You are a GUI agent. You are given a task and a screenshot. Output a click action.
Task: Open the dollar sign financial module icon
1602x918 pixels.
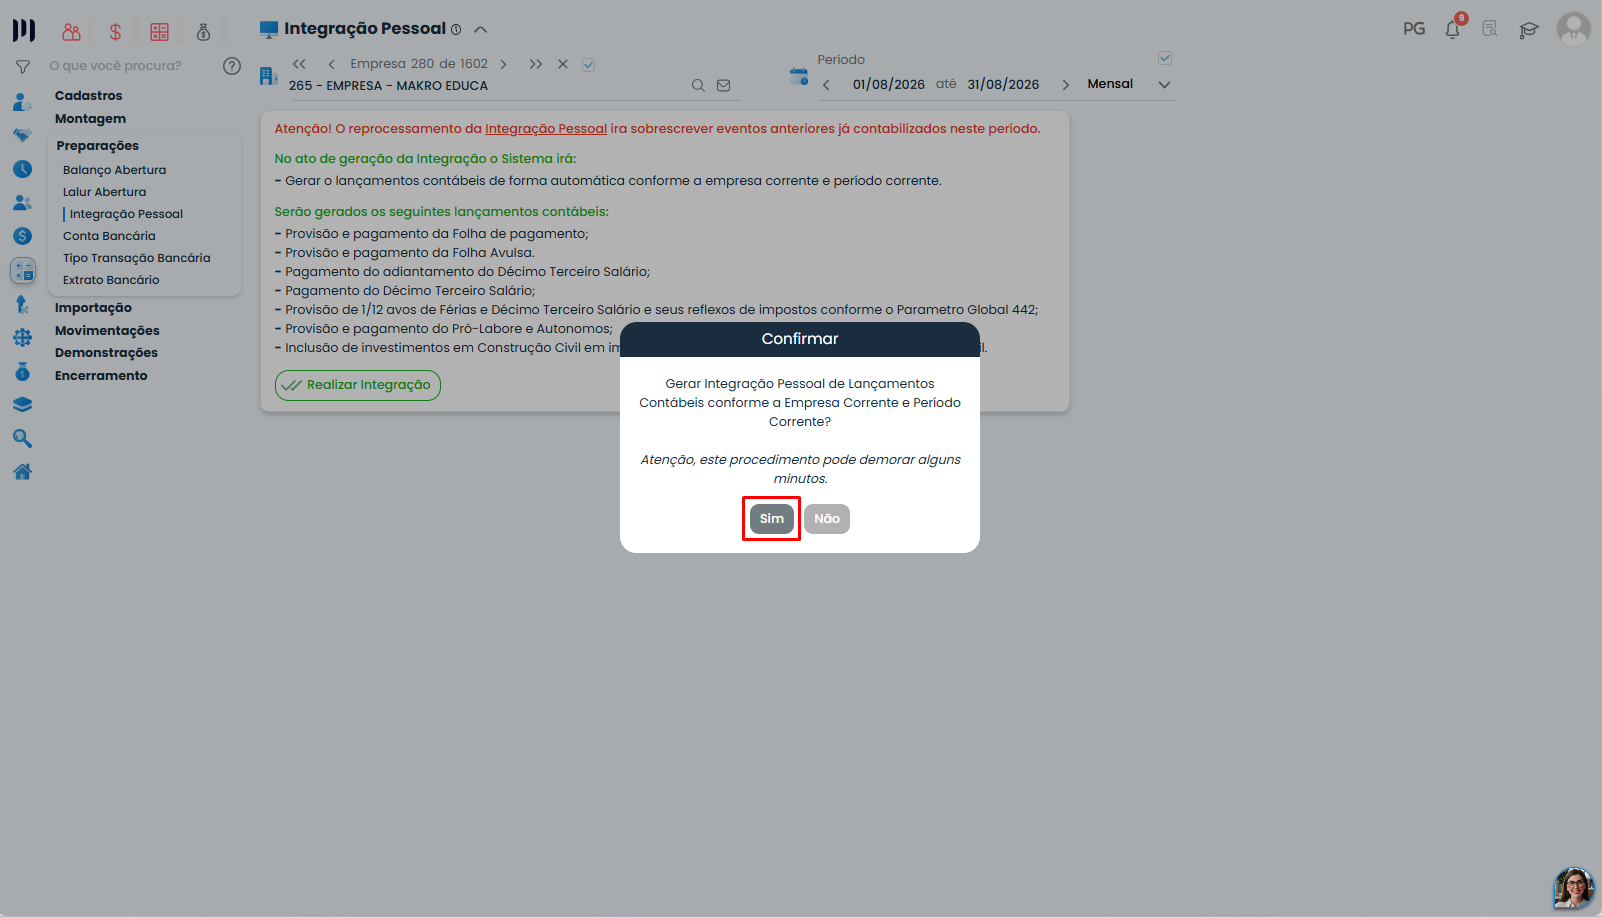click(115, 31)
